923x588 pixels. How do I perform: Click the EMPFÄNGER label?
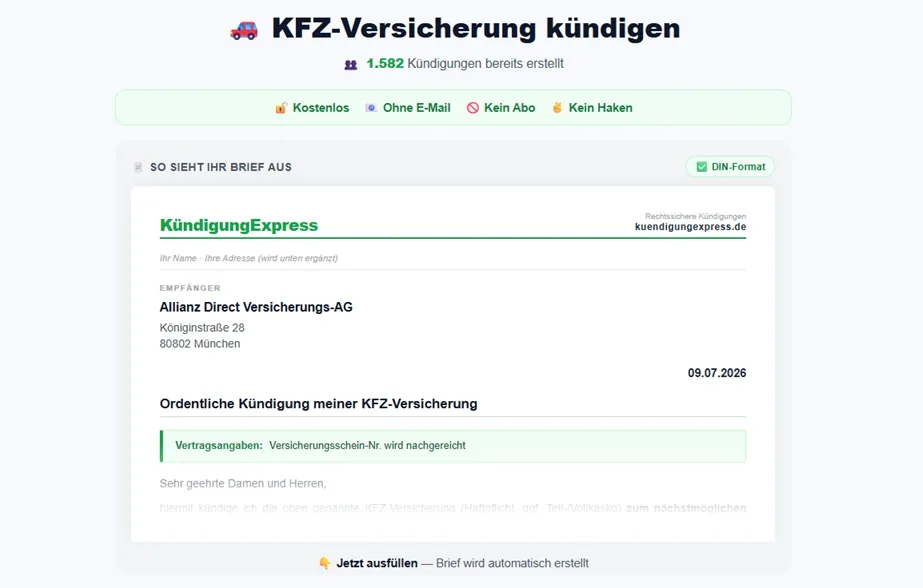pos(190,288)
